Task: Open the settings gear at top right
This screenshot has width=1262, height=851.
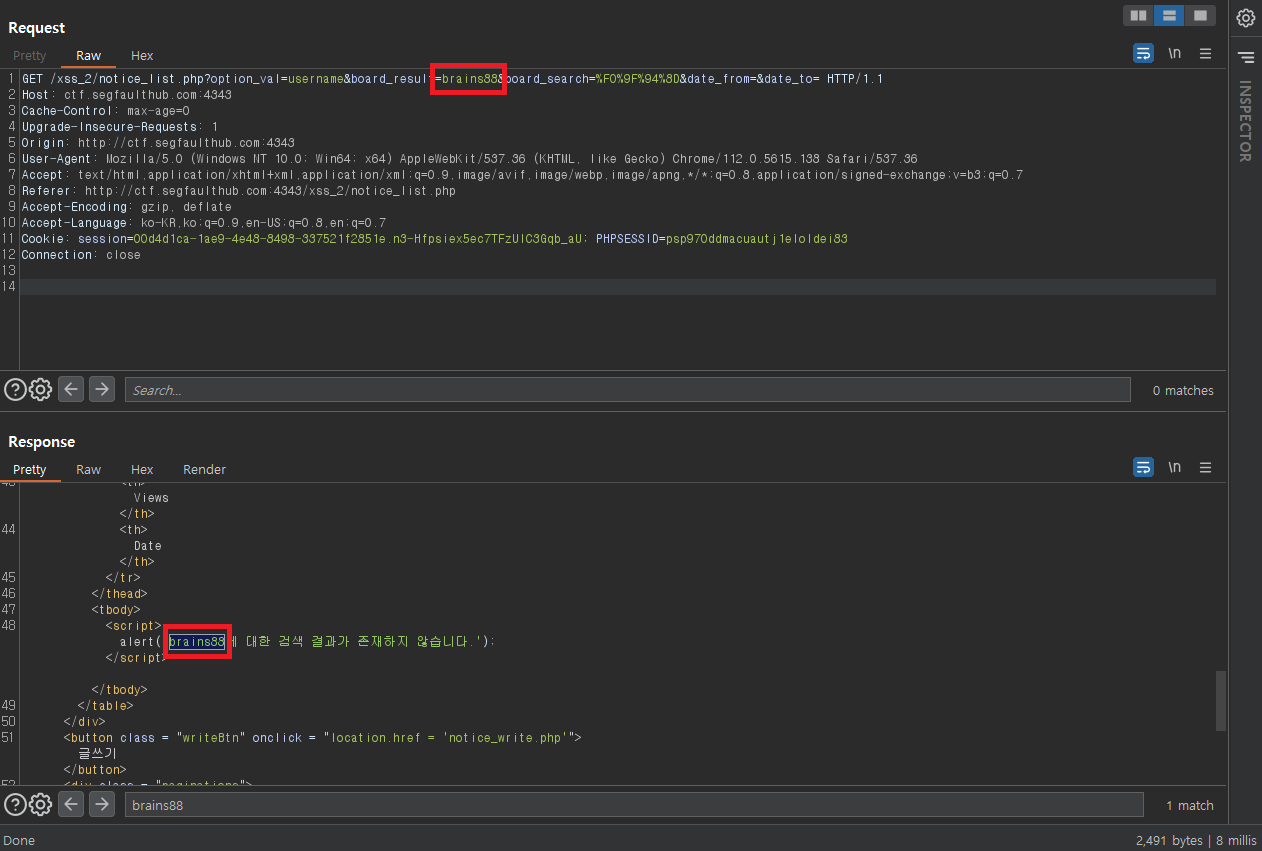Action: [x=1245, y=17]
